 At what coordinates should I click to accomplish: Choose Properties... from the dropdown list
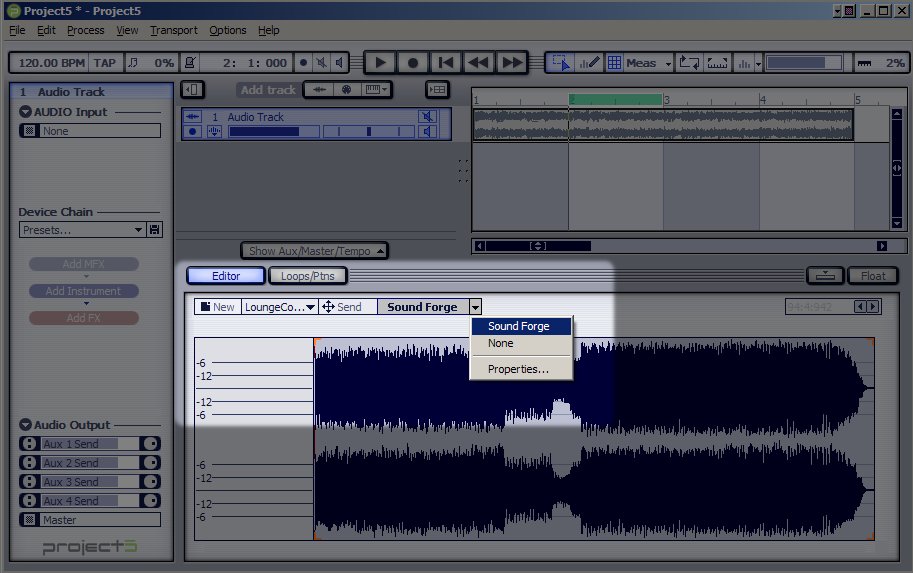point(521,369)
